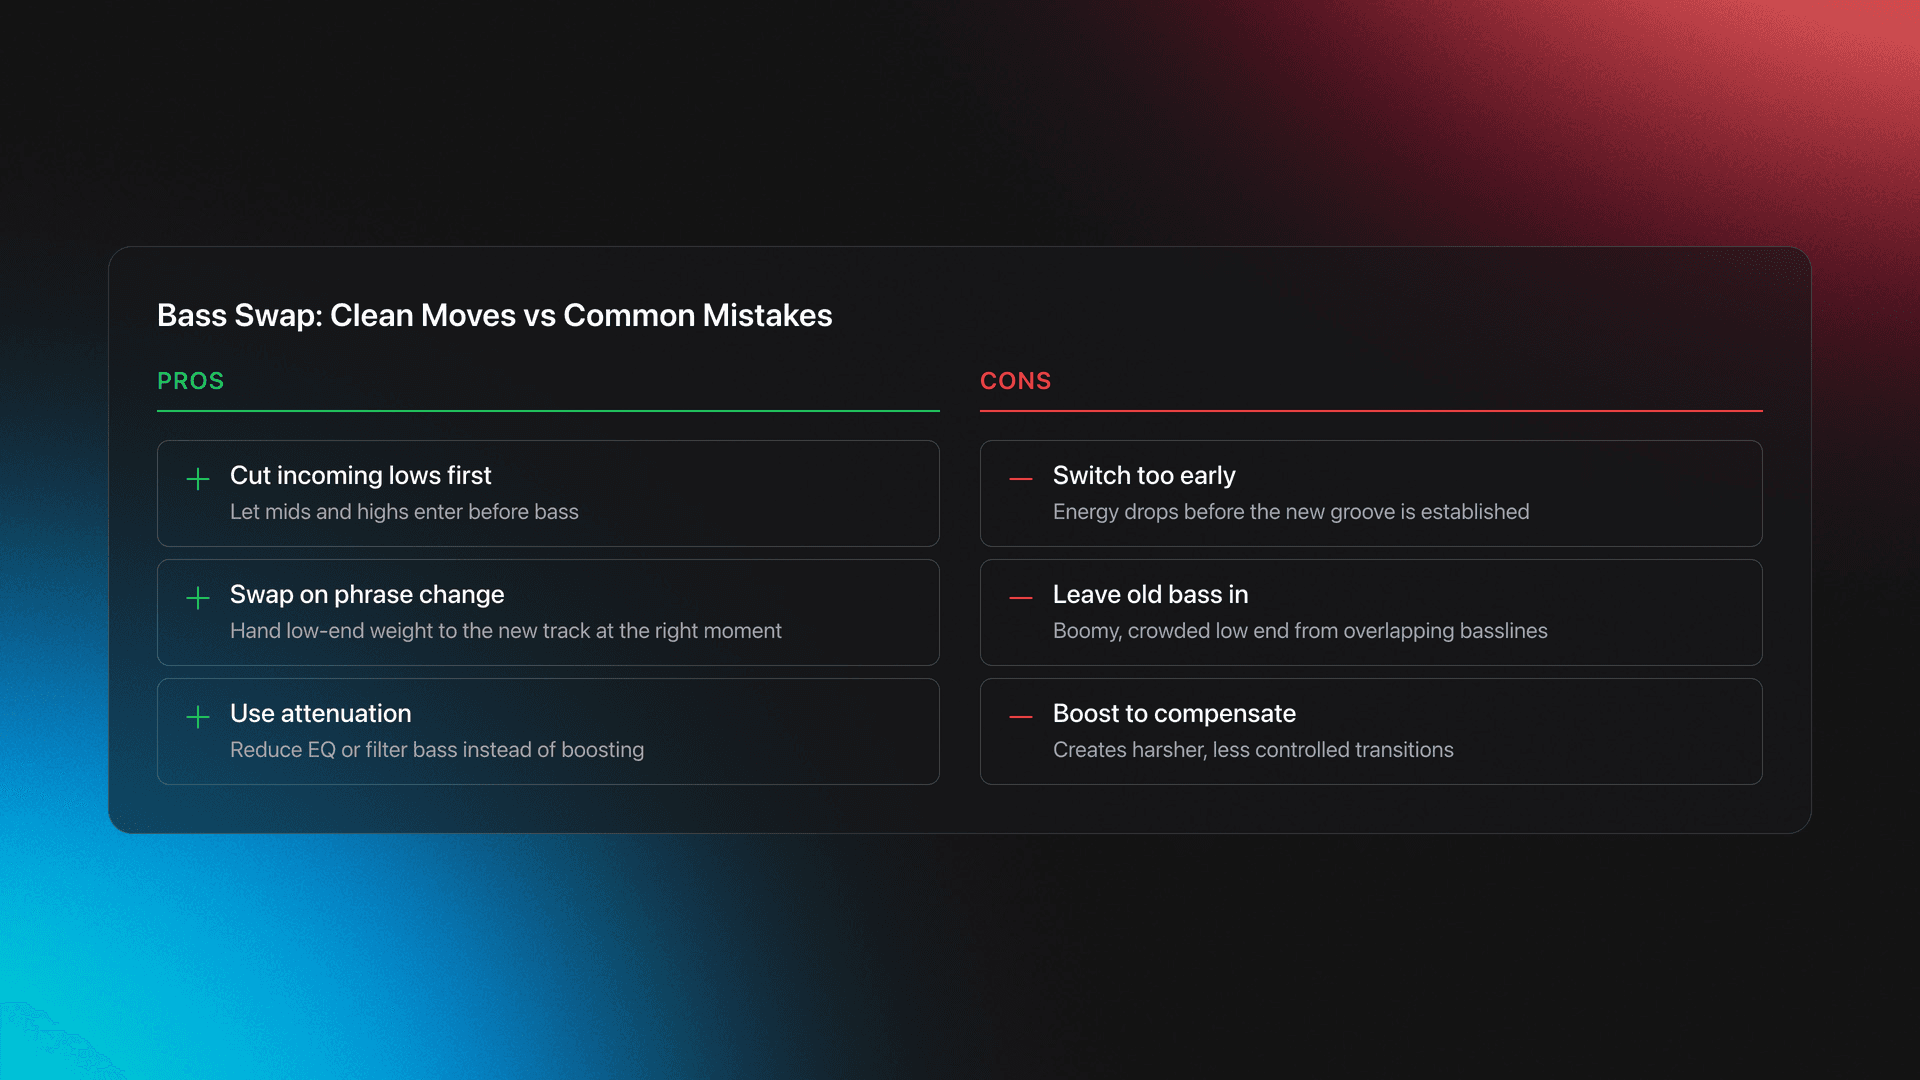Viewport: 1920px width, 1080px height.
Task: Click the minus icon beside Boost to compensate
Action: [1021, 717]
